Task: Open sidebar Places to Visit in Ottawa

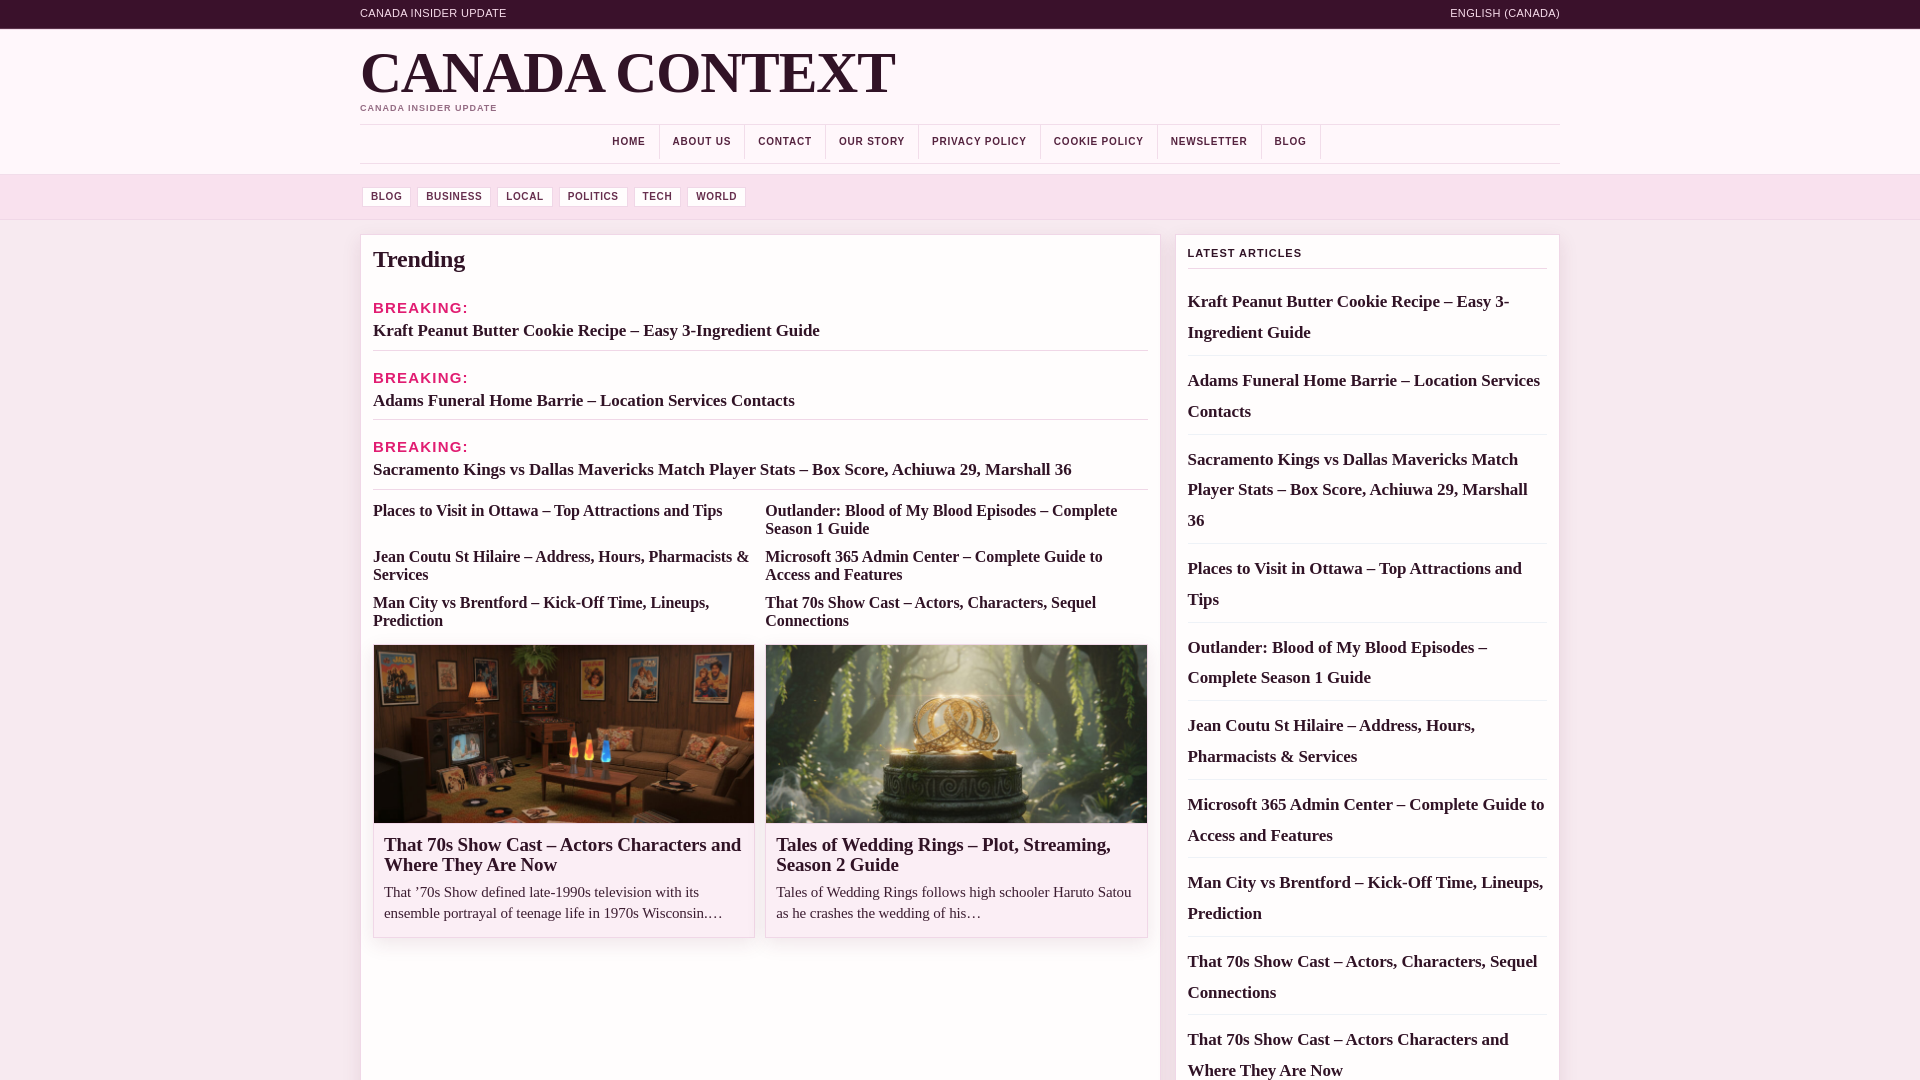Action: (1354, 584)
